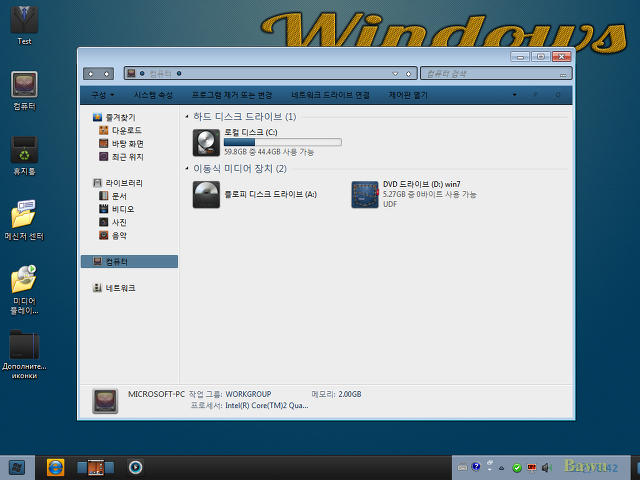The image size is (640, 480).
Task: Open 문서 library
Action: pyautogui.click(x=113, y=196)
